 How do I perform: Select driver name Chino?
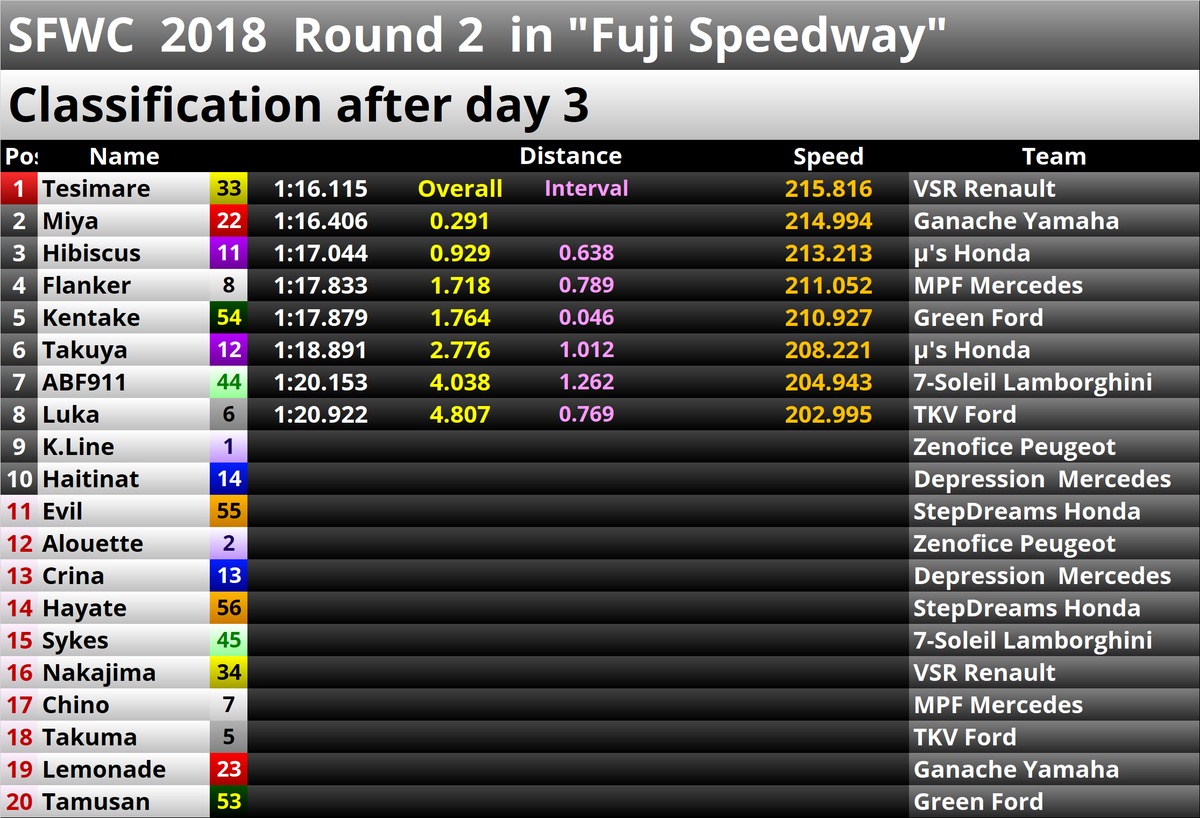[75, 705]
